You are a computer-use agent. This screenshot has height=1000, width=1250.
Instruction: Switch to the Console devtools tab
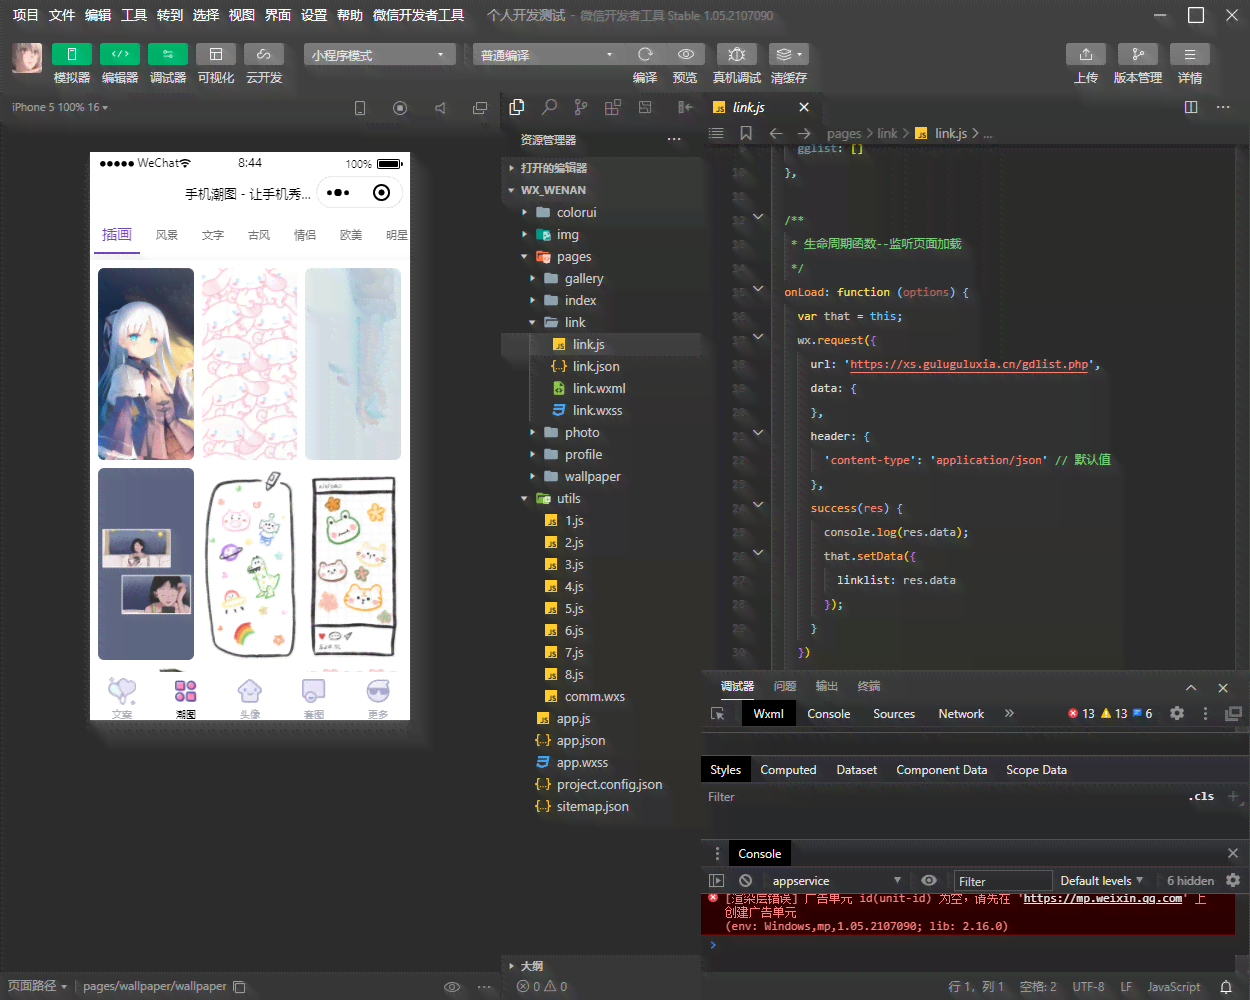coord(829,714)
